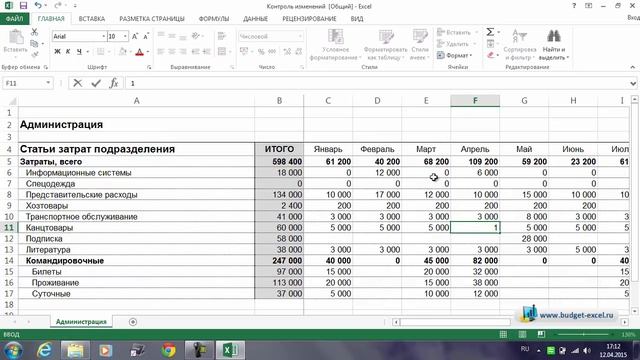
Task: Open the Шрифт group dialog launcher
Action: coord(149,67)
